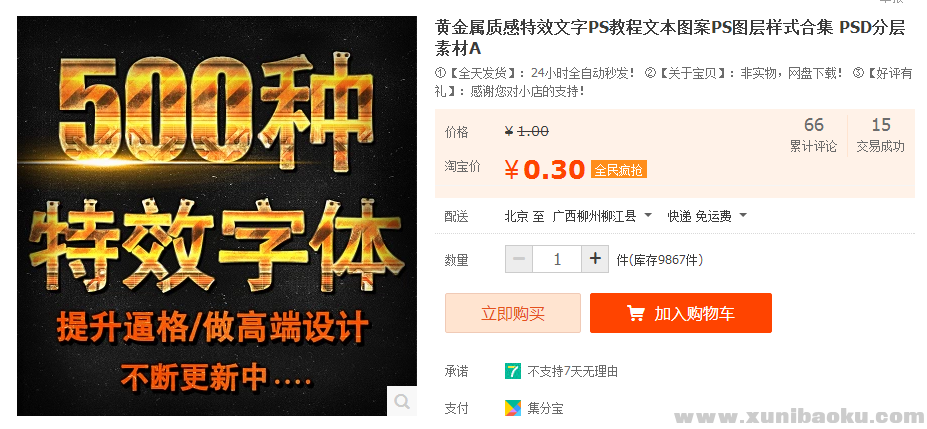Click the 集分宝 payment icon
The image size is (927, 429).
coord(513,408)
